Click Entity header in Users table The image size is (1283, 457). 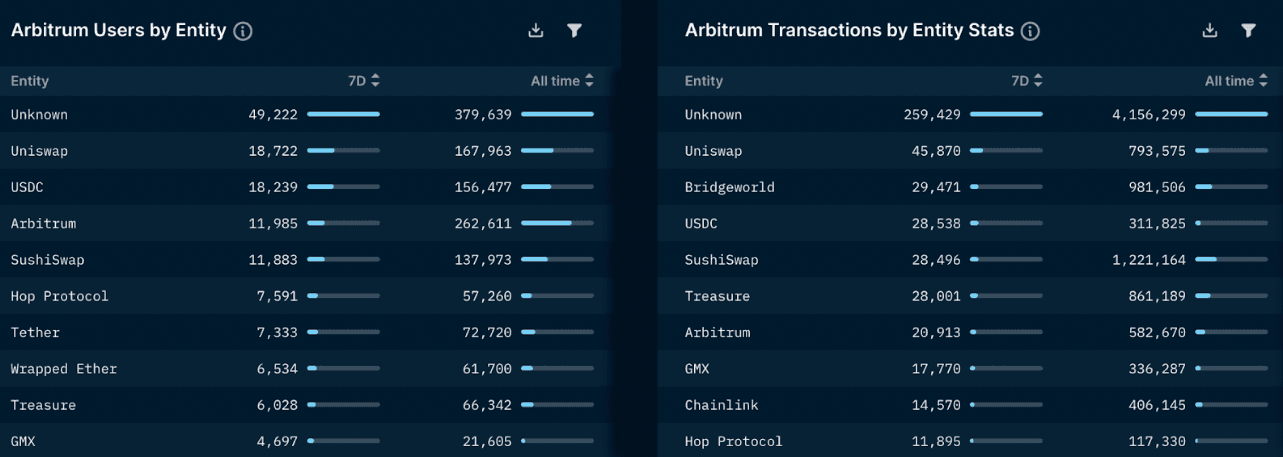[30, 81]
